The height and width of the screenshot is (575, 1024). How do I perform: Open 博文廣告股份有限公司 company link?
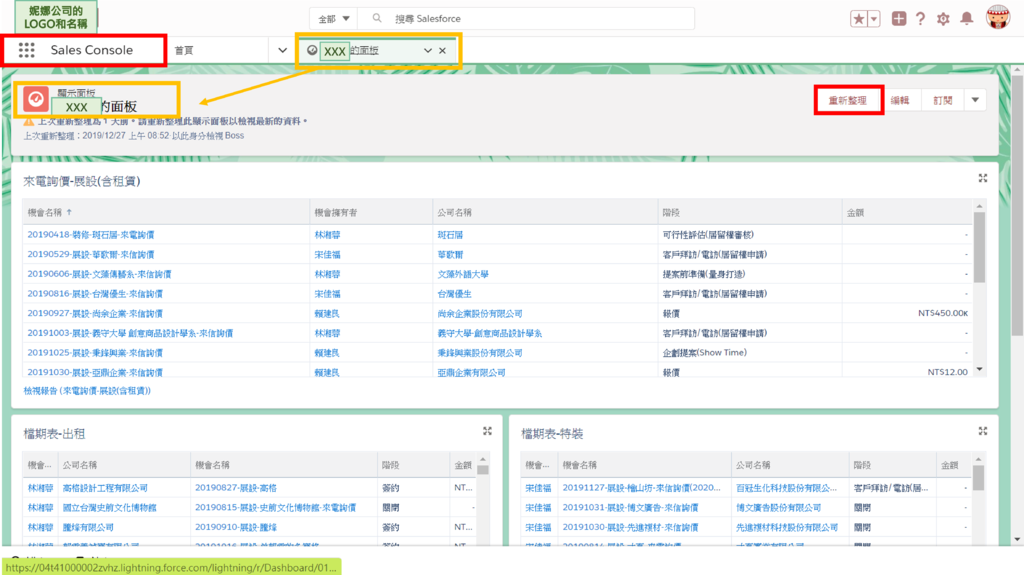[x=778, y=507]
